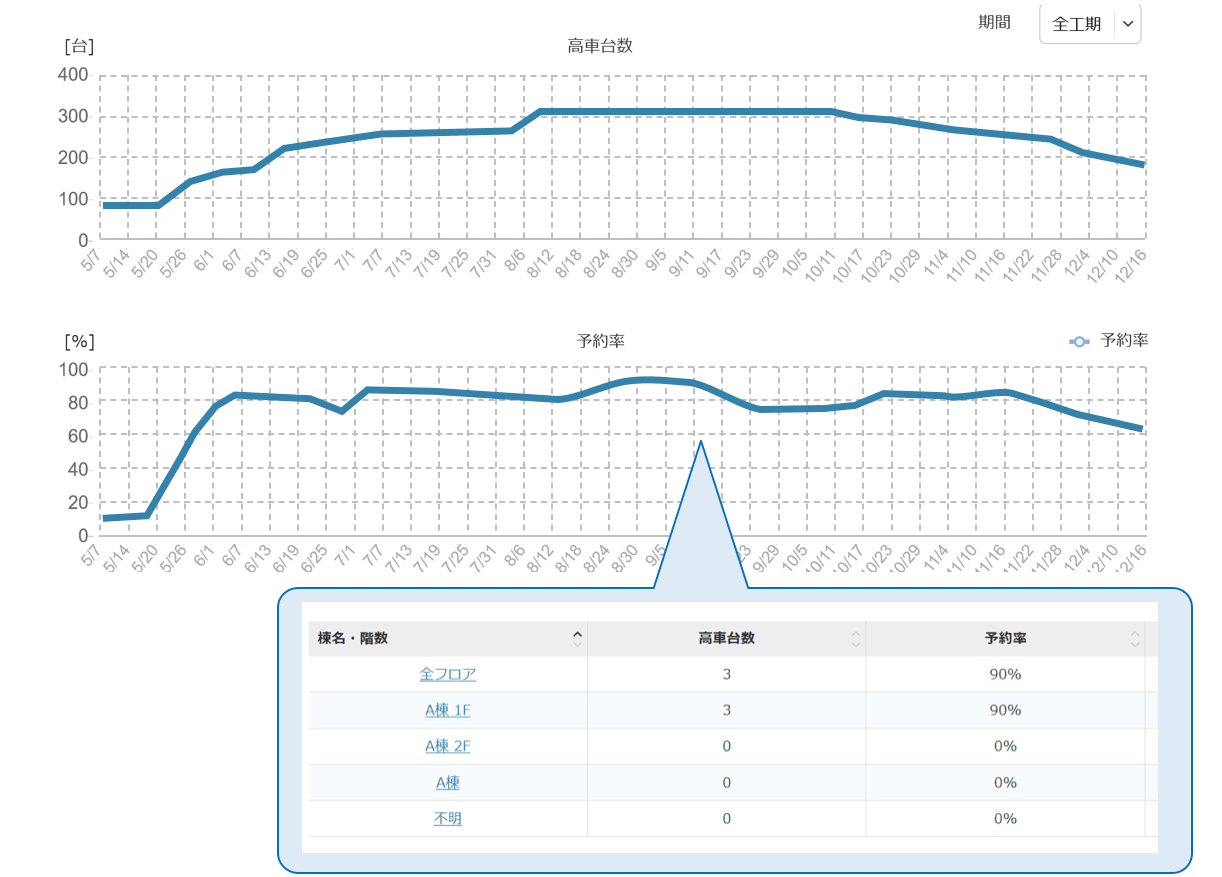
Task: Toggle the 予約率 legend label text
Action: coord(1124,341)
